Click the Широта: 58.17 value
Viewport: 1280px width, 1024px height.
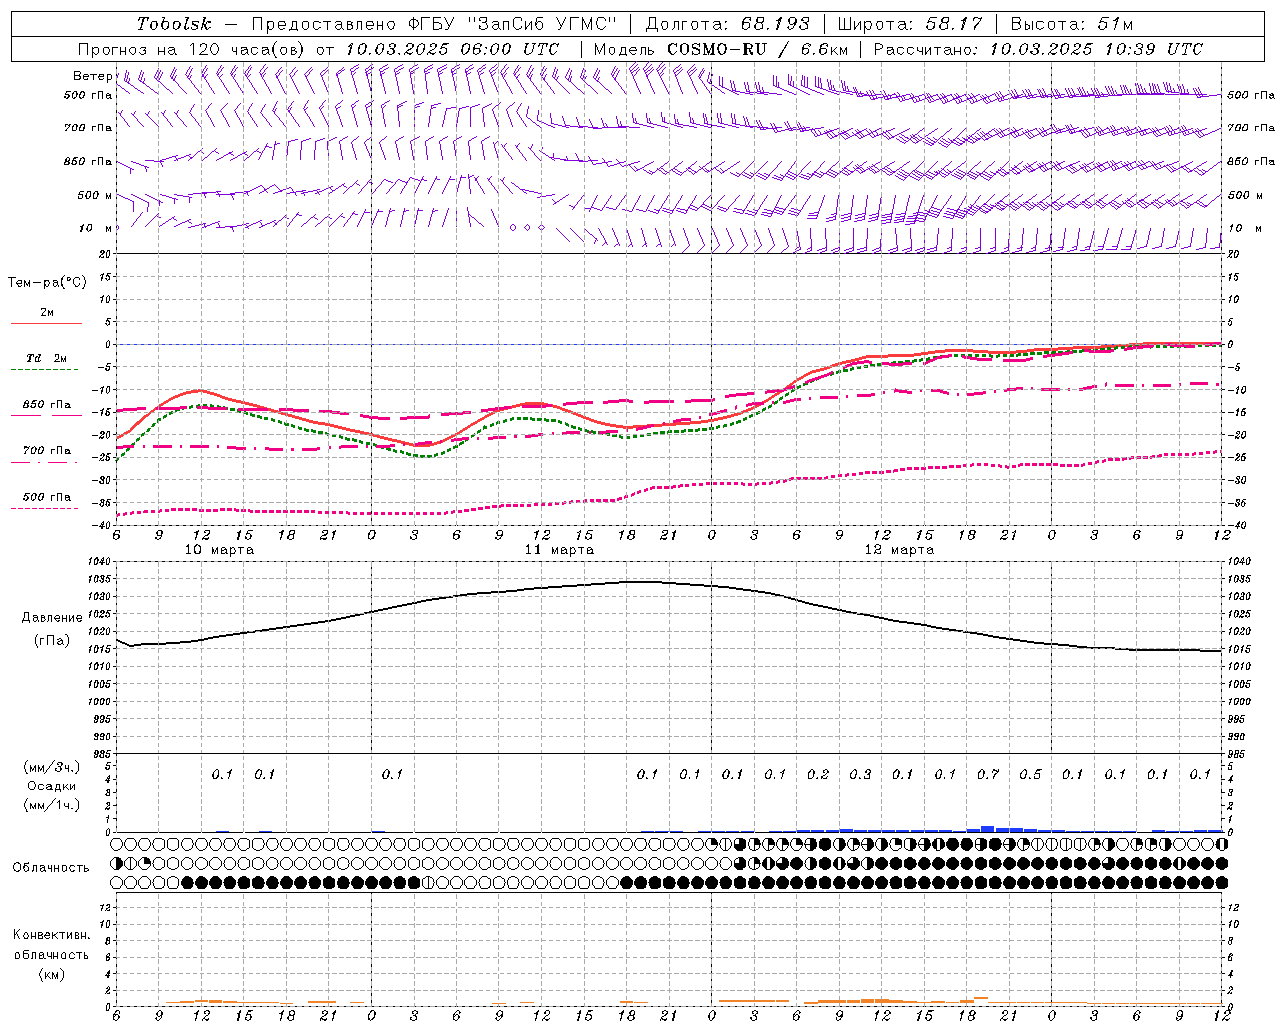(910, 24)
